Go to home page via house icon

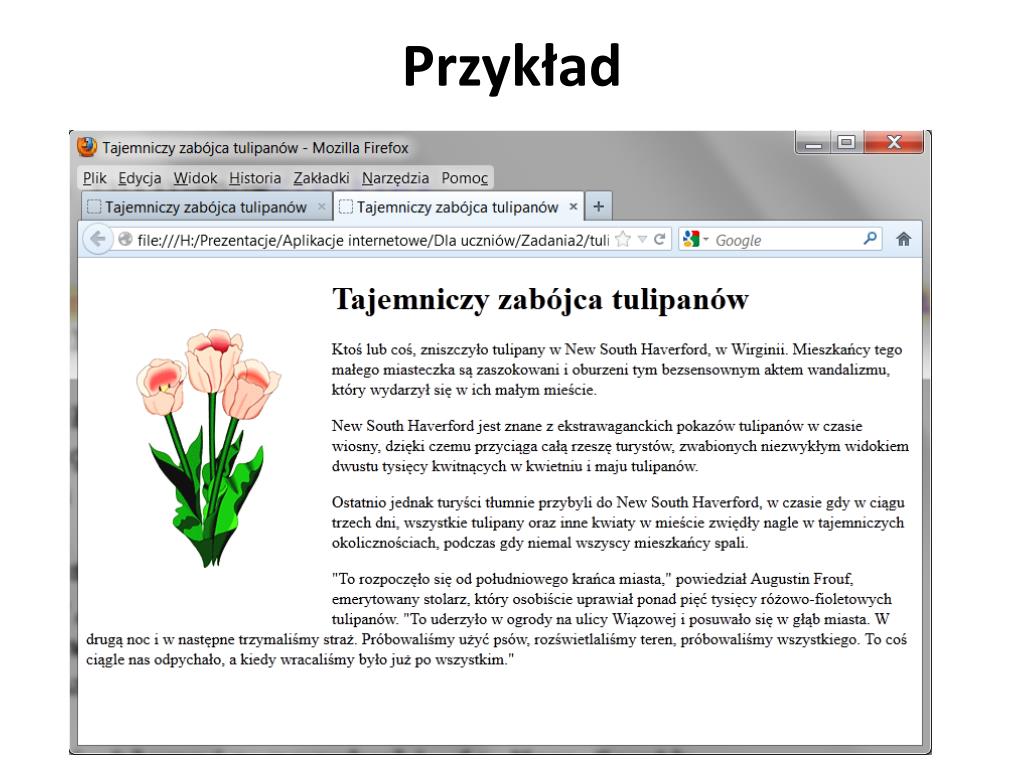(903, 239)
